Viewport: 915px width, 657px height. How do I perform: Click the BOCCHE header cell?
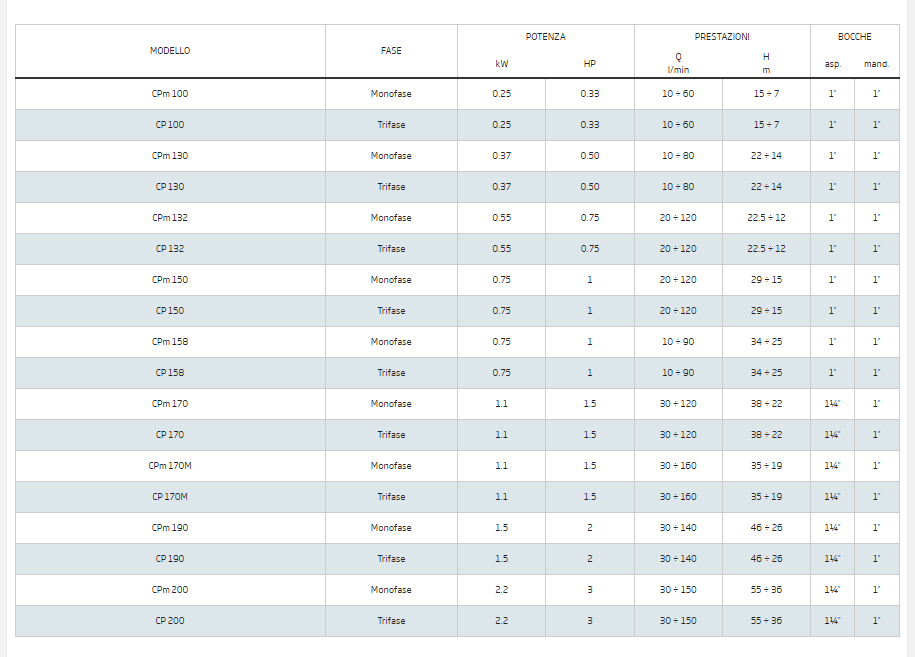(x=854, y=37)
